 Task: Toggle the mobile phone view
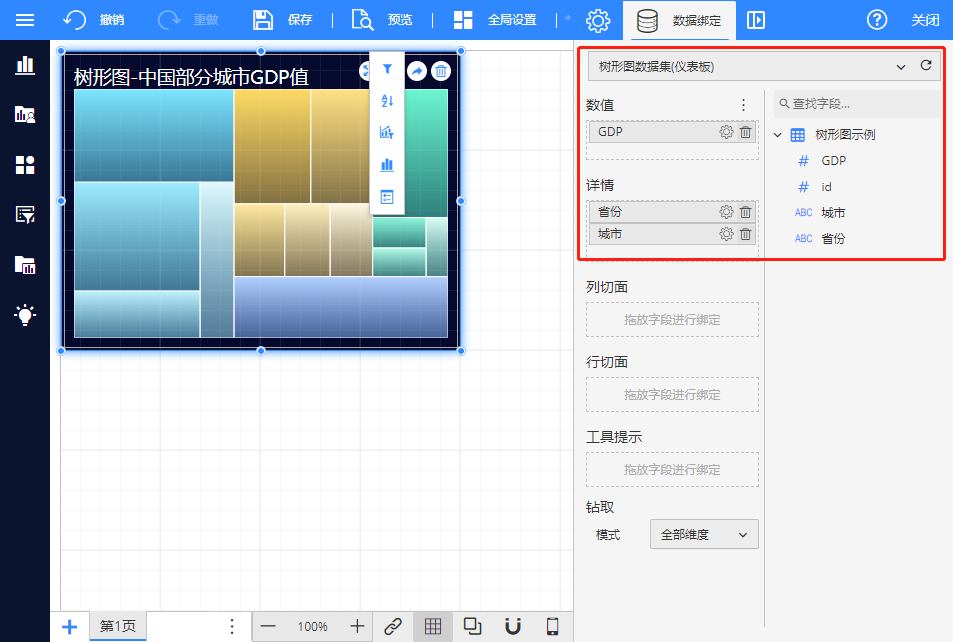click(552, 626)
